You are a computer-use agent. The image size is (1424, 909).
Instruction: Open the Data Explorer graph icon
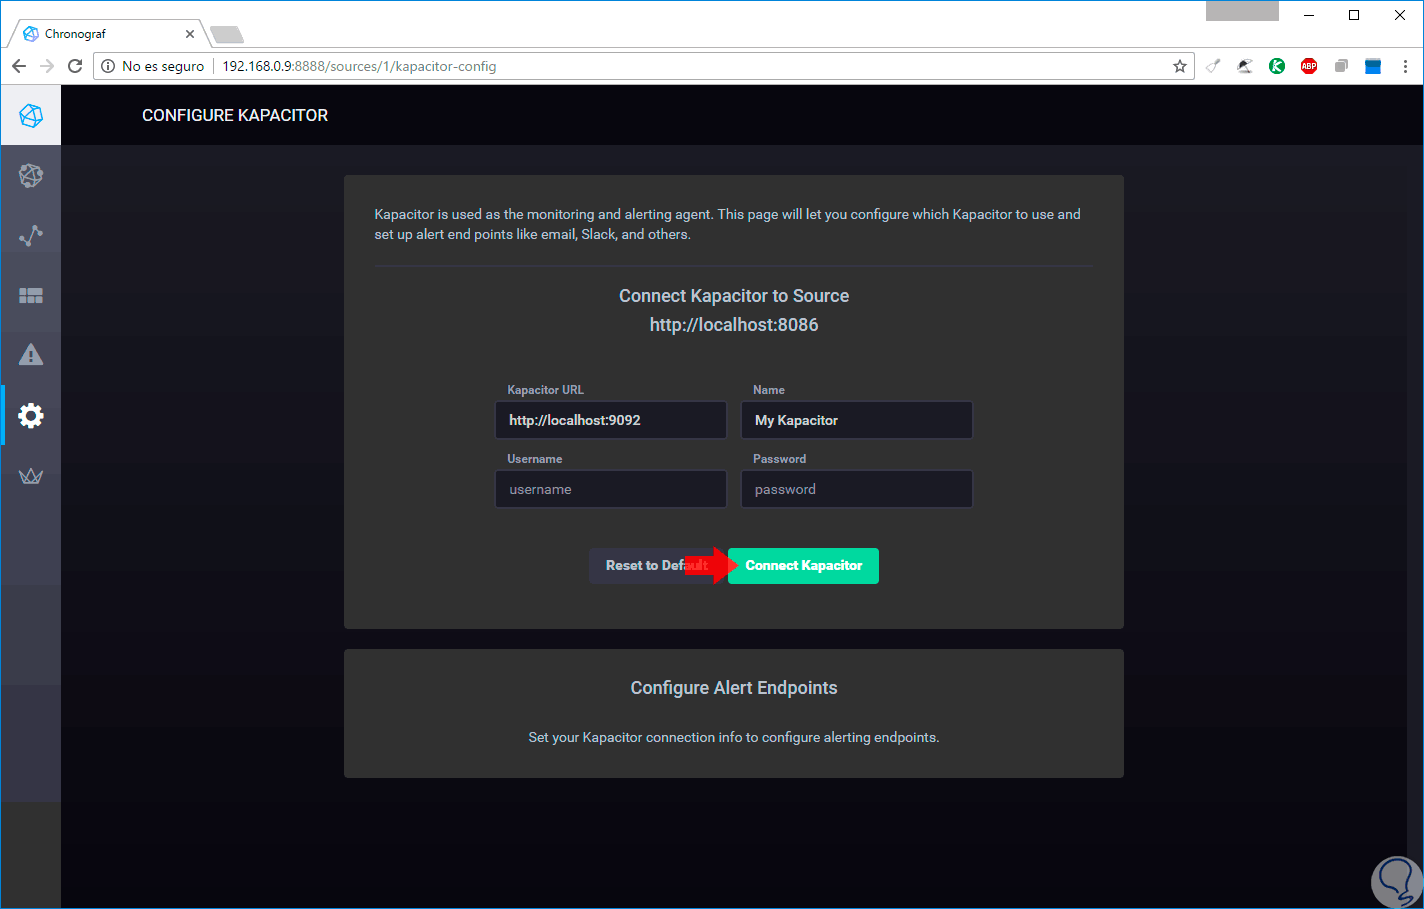[31, 236]
